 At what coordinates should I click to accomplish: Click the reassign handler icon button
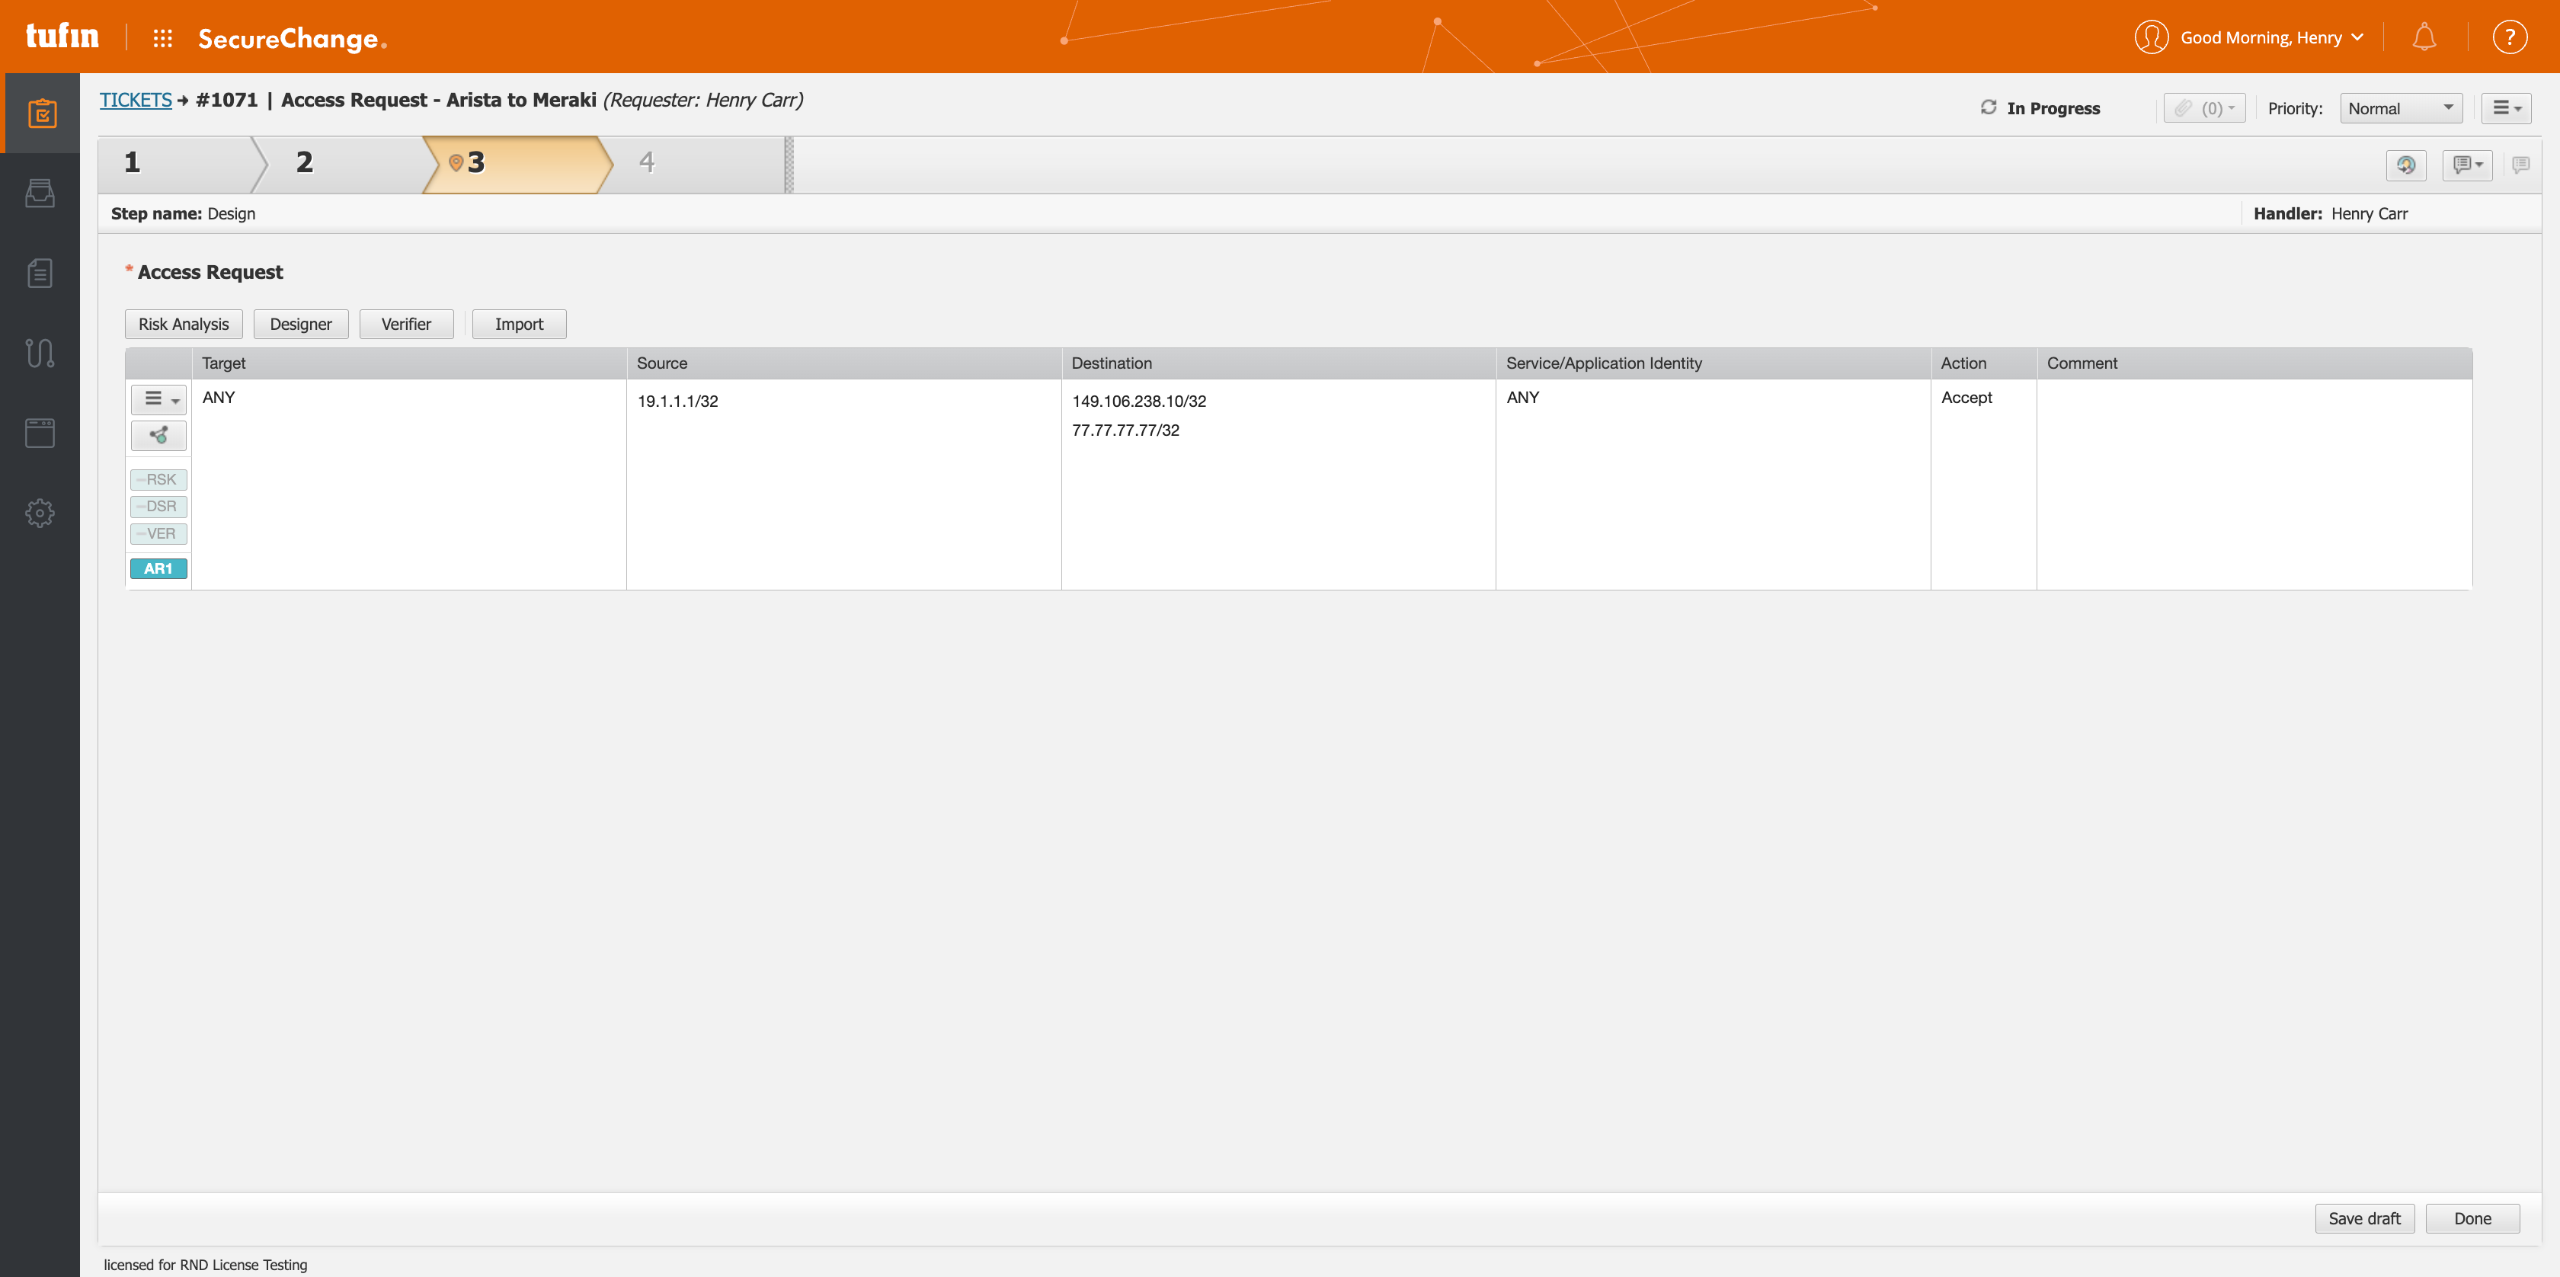[2405, 165]
